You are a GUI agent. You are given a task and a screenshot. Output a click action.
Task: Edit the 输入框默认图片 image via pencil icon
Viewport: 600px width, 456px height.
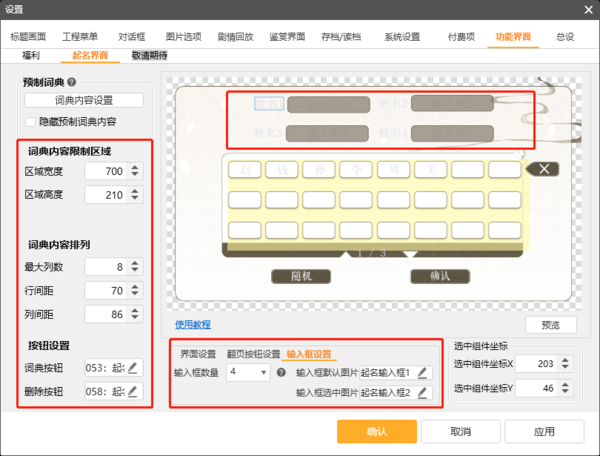pos(422,372)
